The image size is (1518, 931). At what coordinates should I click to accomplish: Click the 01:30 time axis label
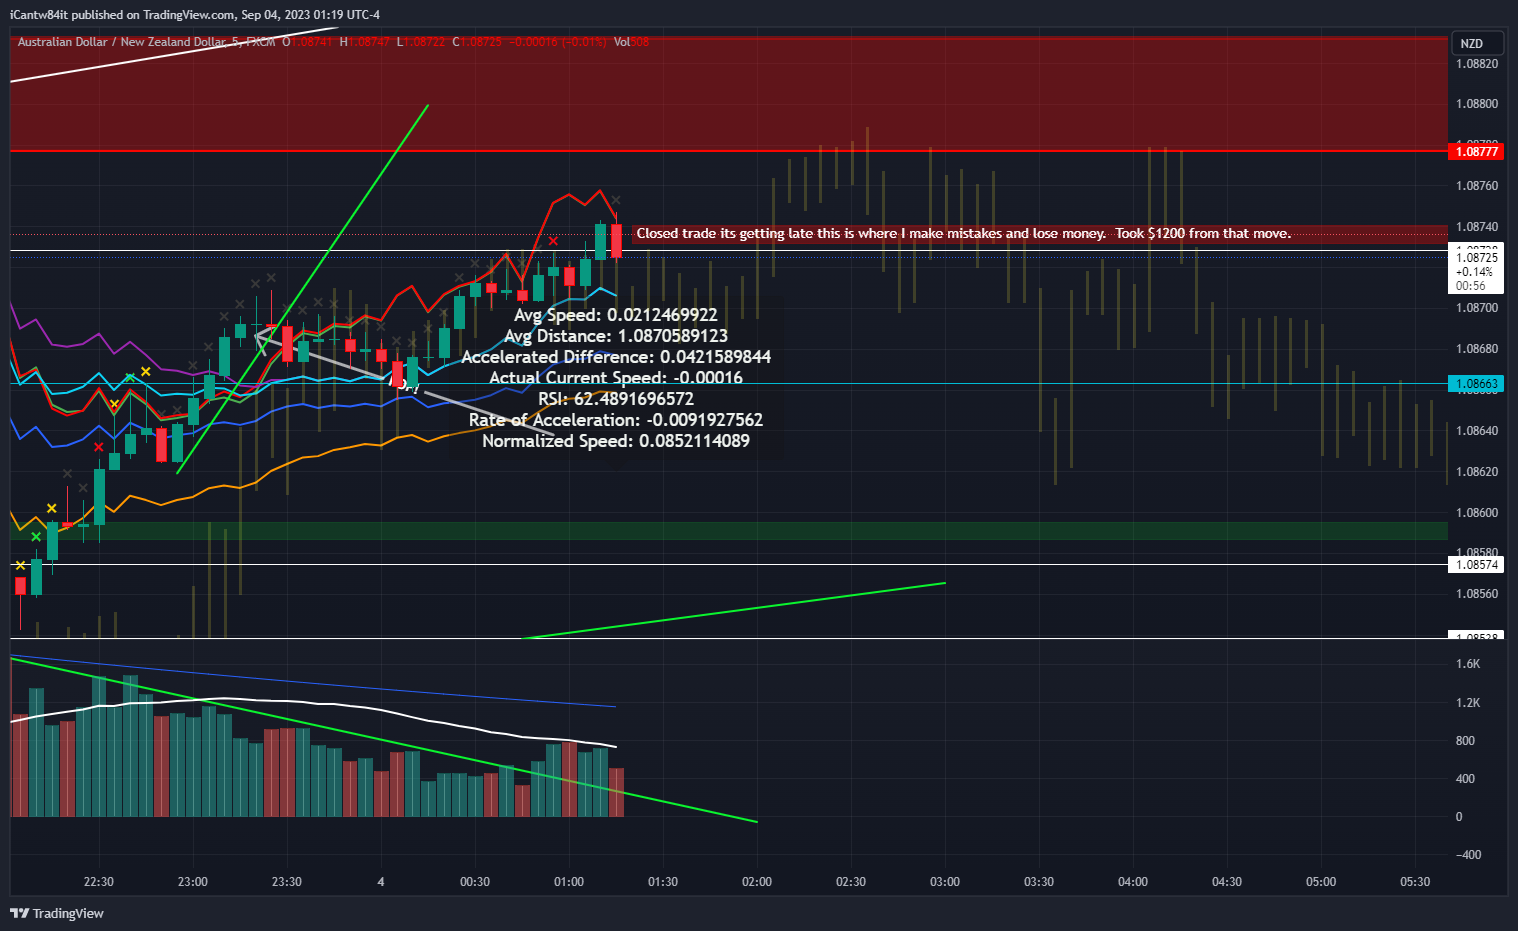(663, 882)
